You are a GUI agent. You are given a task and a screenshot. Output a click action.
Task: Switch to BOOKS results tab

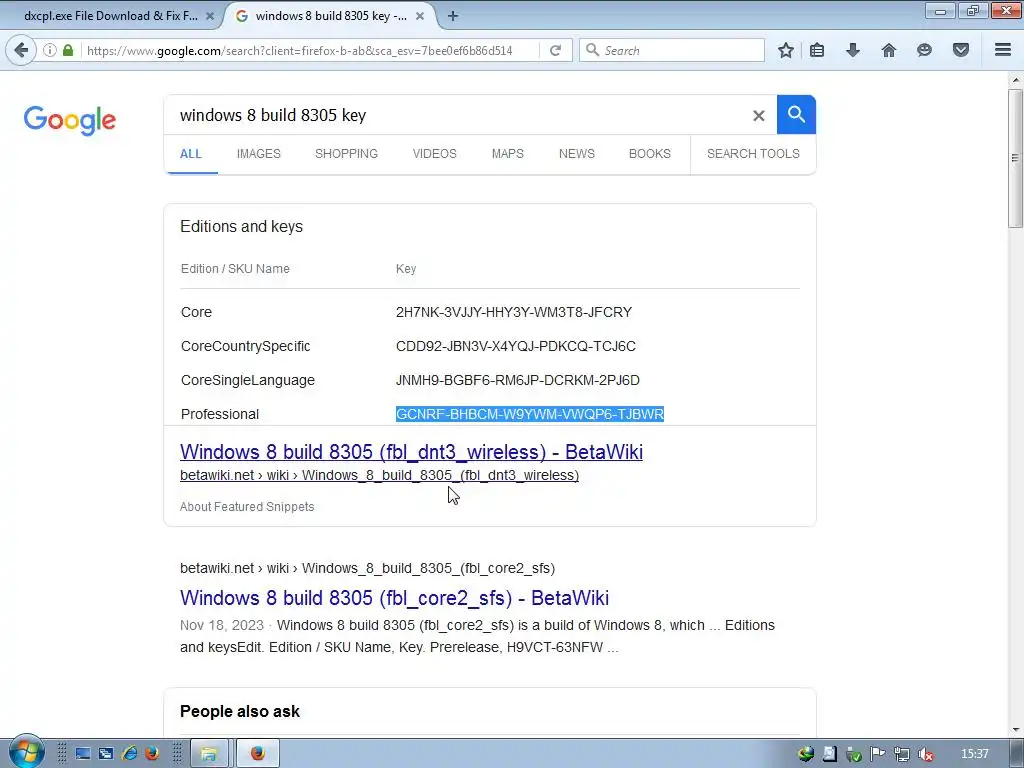tap(650, 153)
